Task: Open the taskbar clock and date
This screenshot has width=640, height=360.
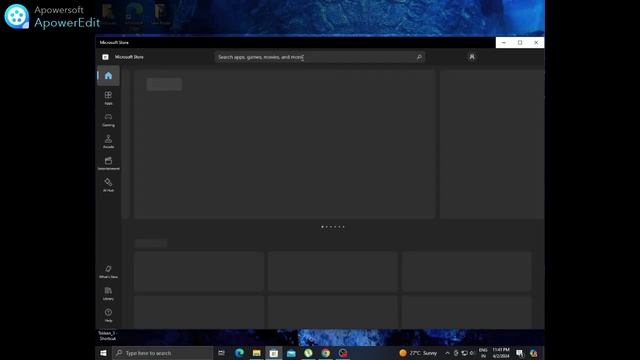Action: tap(501, 353)
